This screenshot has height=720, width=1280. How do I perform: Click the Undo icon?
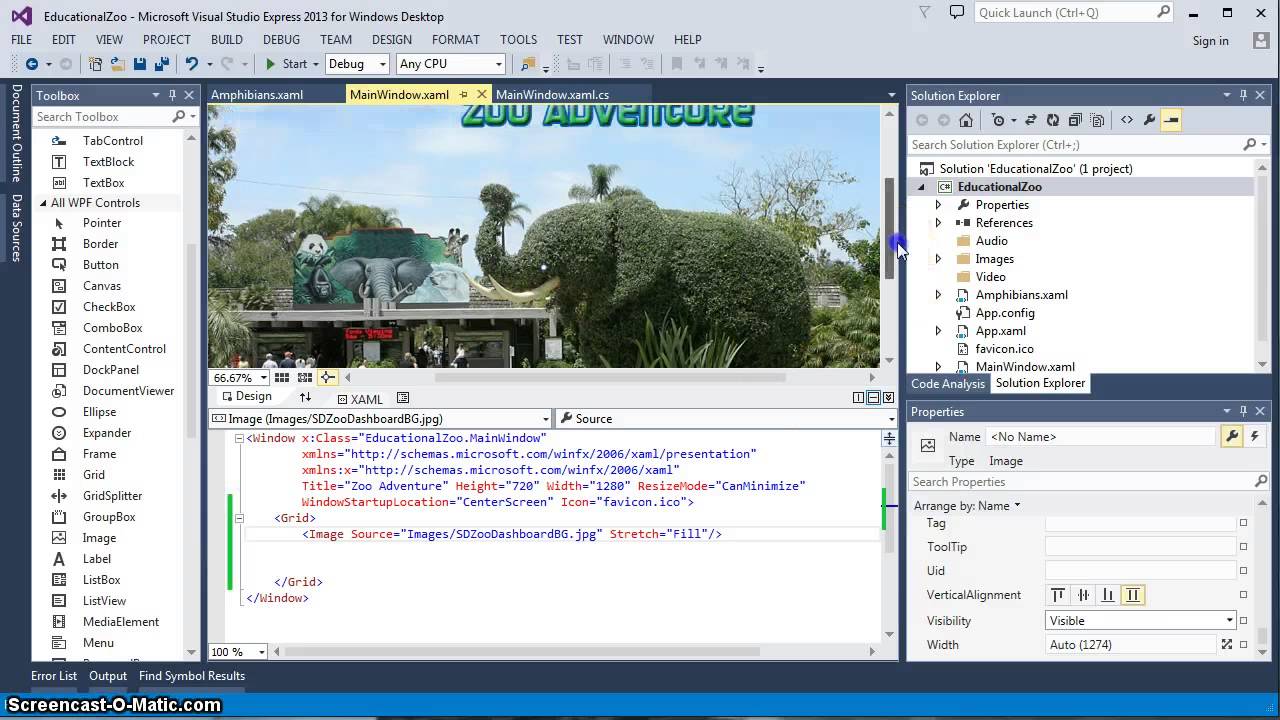(191, 64)
